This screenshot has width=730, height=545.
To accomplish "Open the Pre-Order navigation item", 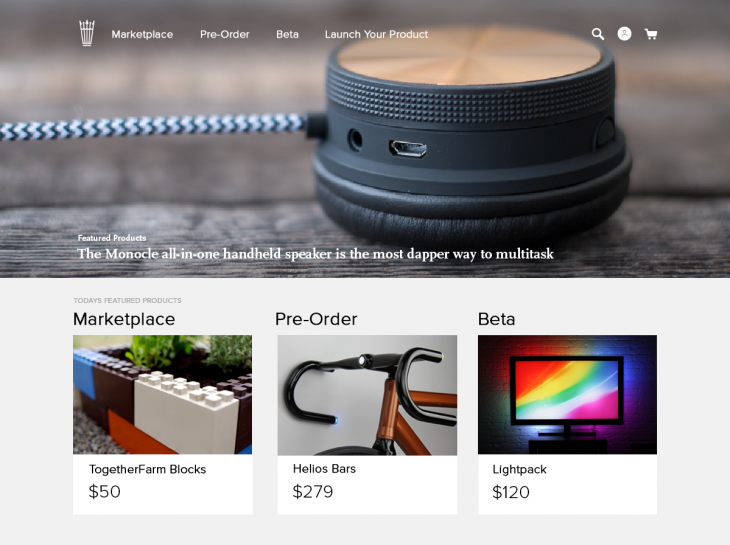I will click(225, 34).
